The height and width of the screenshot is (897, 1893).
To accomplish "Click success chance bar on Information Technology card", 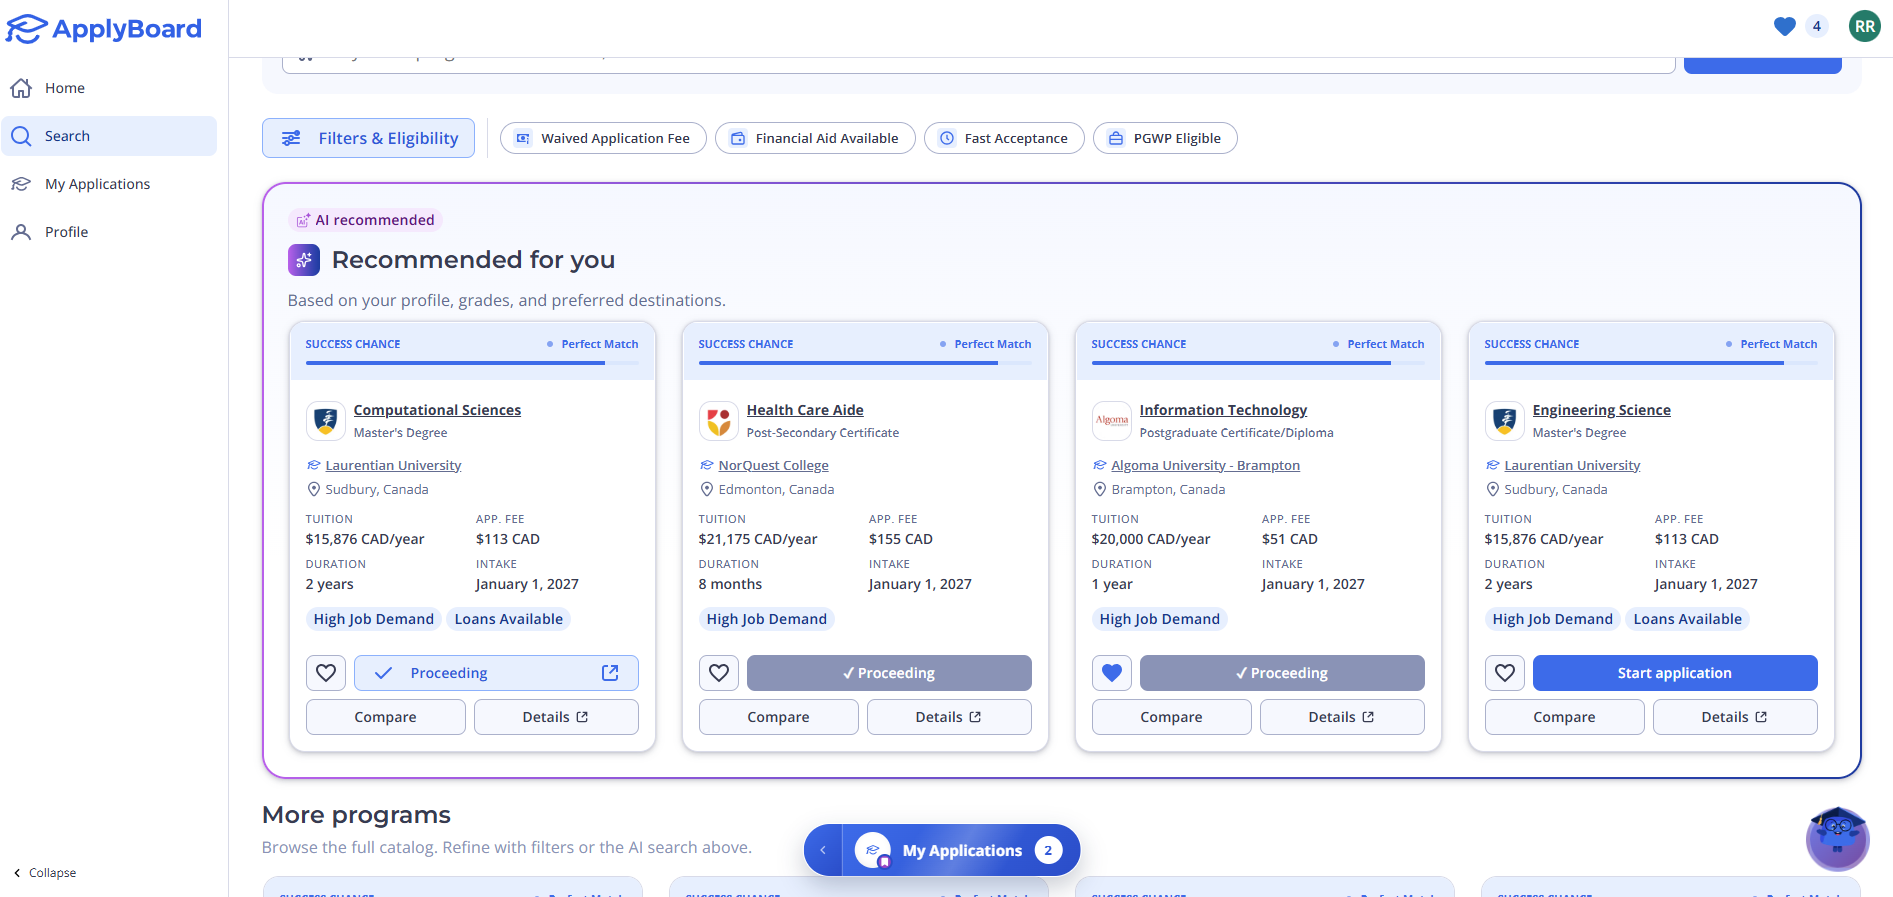I will pyautogui.click(x=1258, y=363).
